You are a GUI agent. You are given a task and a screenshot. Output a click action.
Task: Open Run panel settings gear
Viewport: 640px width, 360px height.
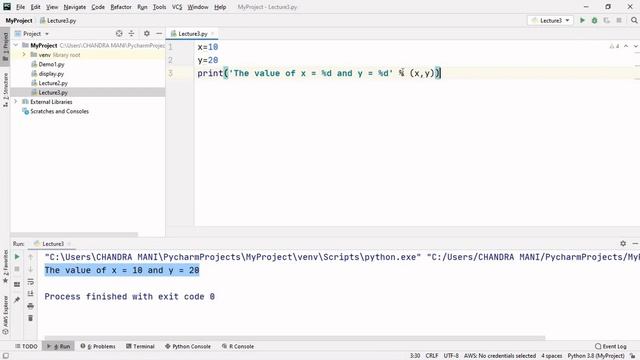tap(623, 243)
